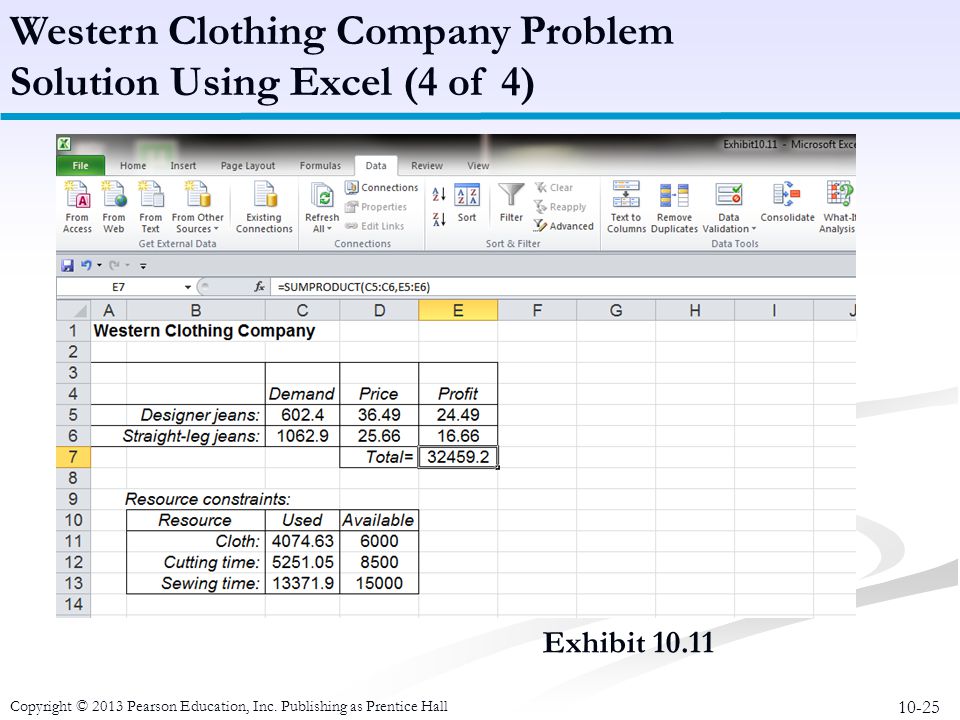Viewport: 960px width, 720px height.
Task: Select the Data ribbon tab
Action: pos(376,165)
